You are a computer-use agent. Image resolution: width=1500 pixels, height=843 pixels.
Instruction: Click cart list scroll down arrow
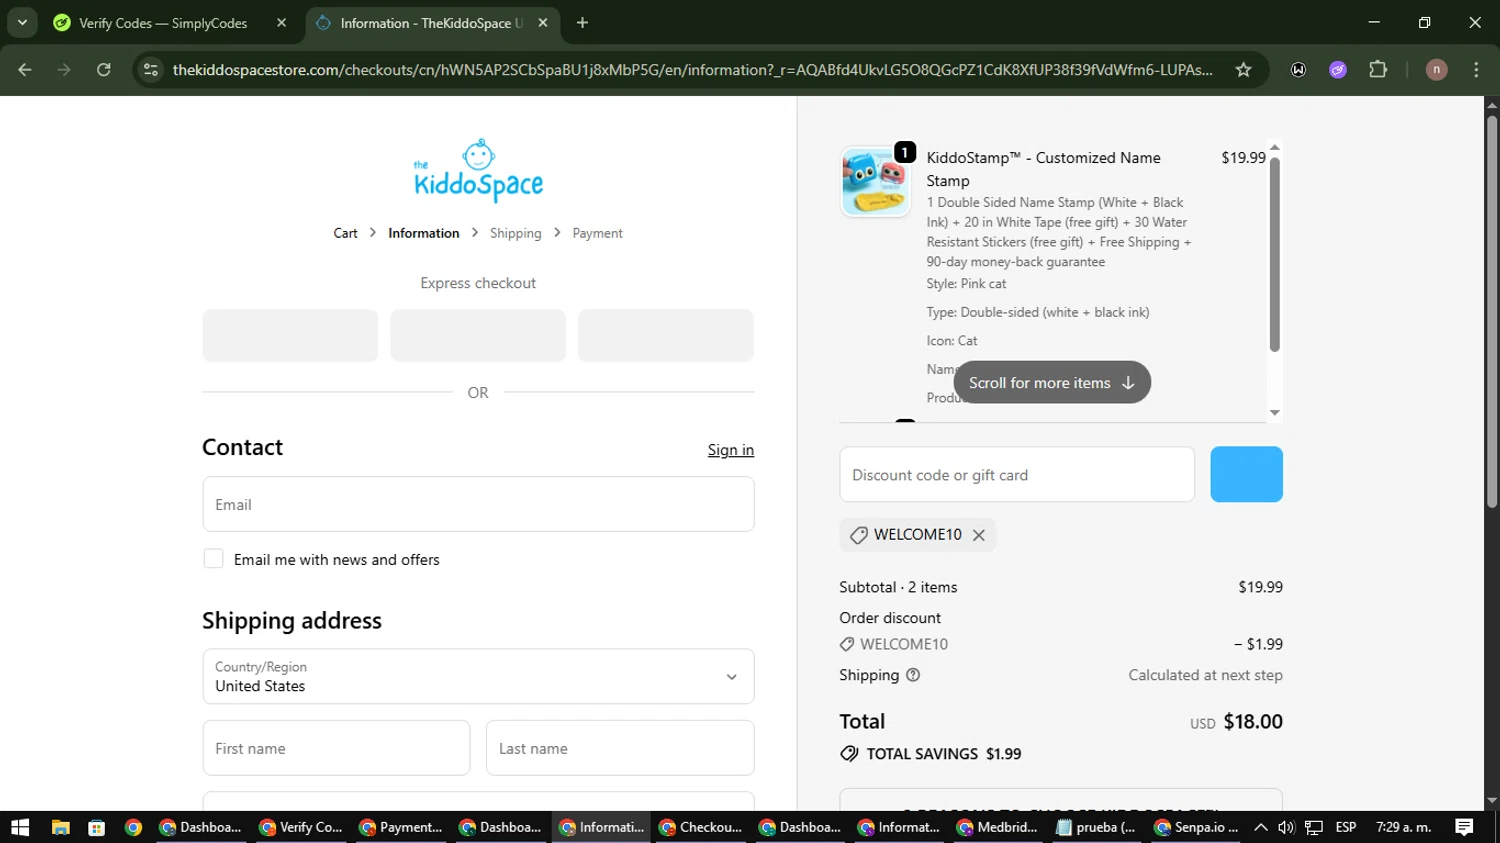coord(1274,413)
